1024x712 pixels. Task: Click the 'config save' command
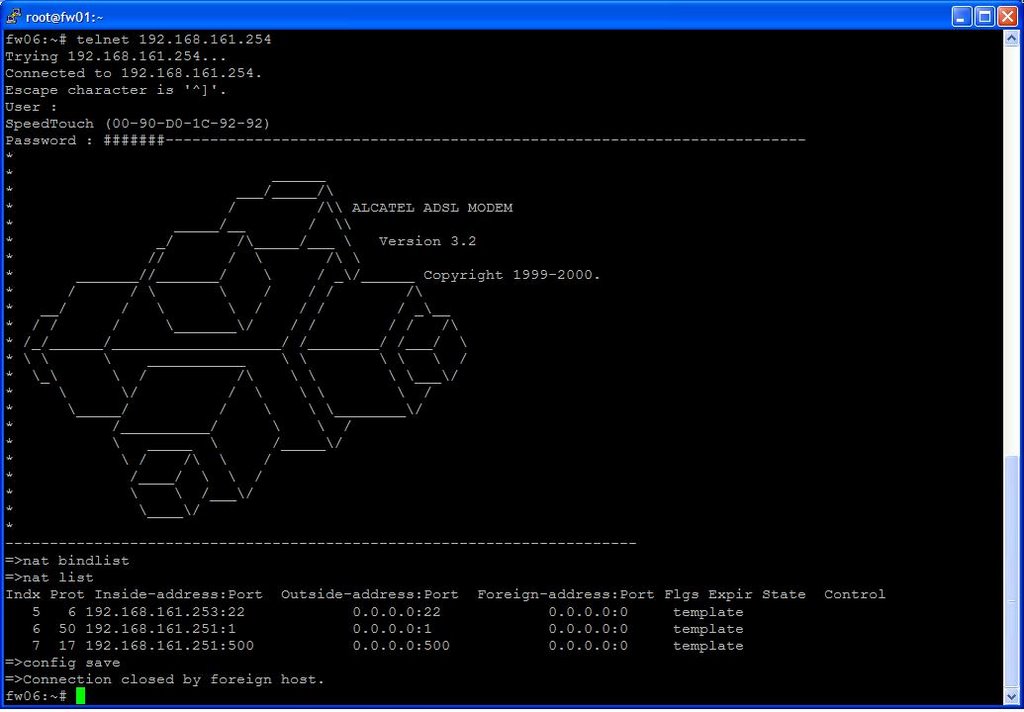pyautogui.click(x=71, y=663)
